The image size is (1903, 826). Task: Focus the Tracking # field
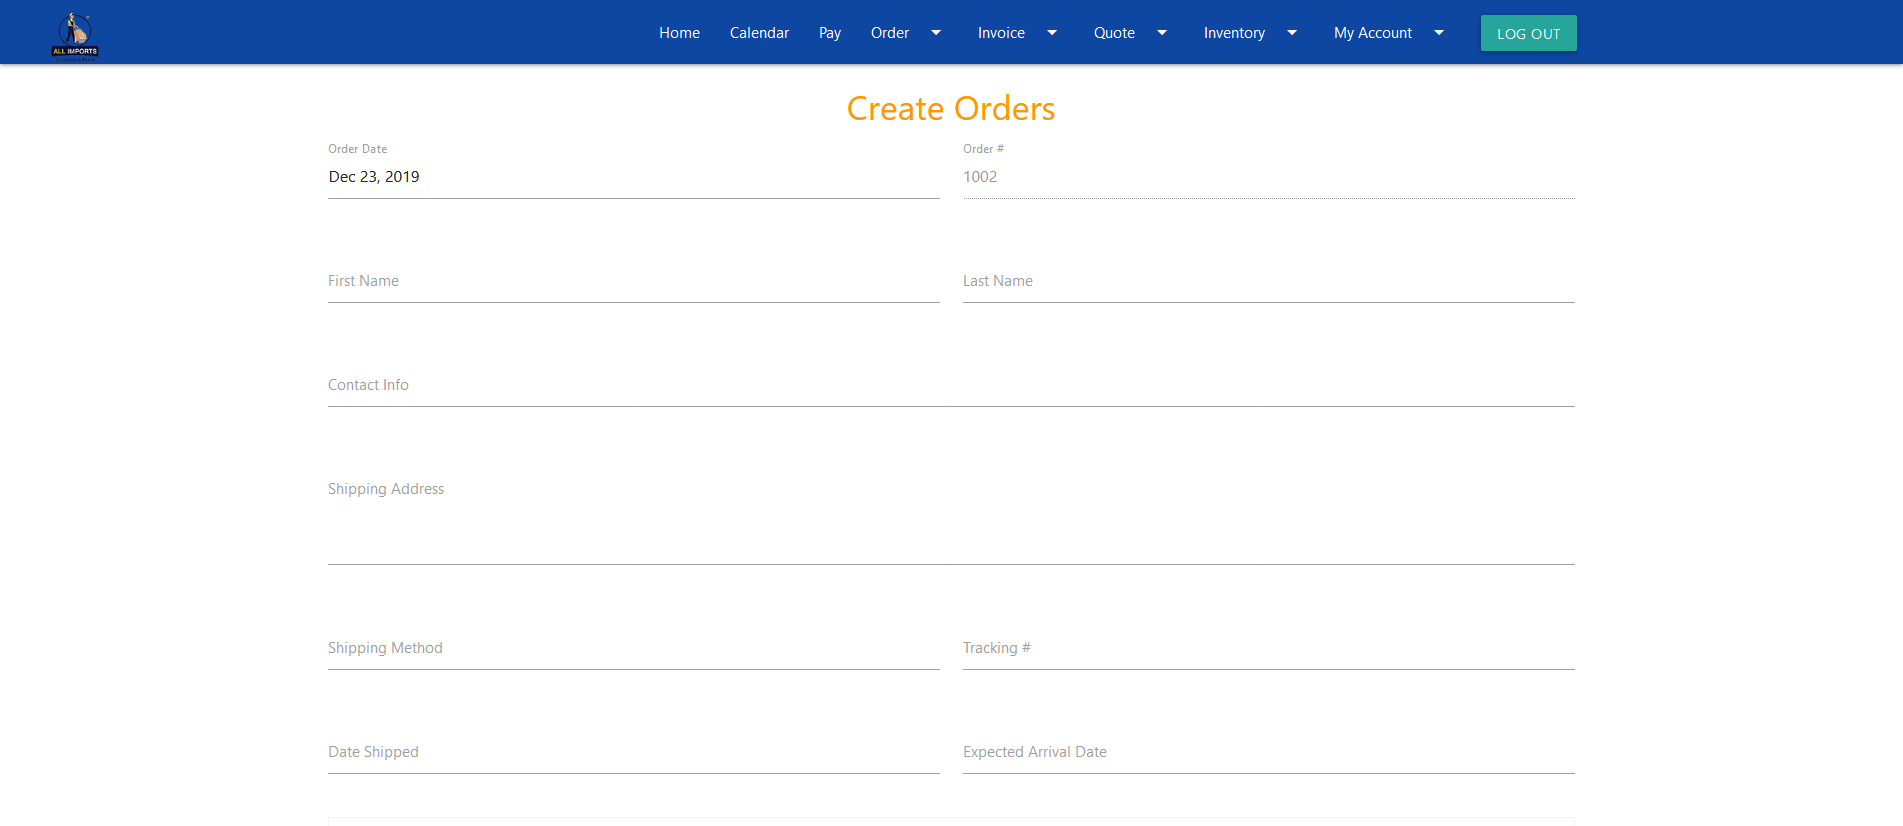coord(1269,648)
